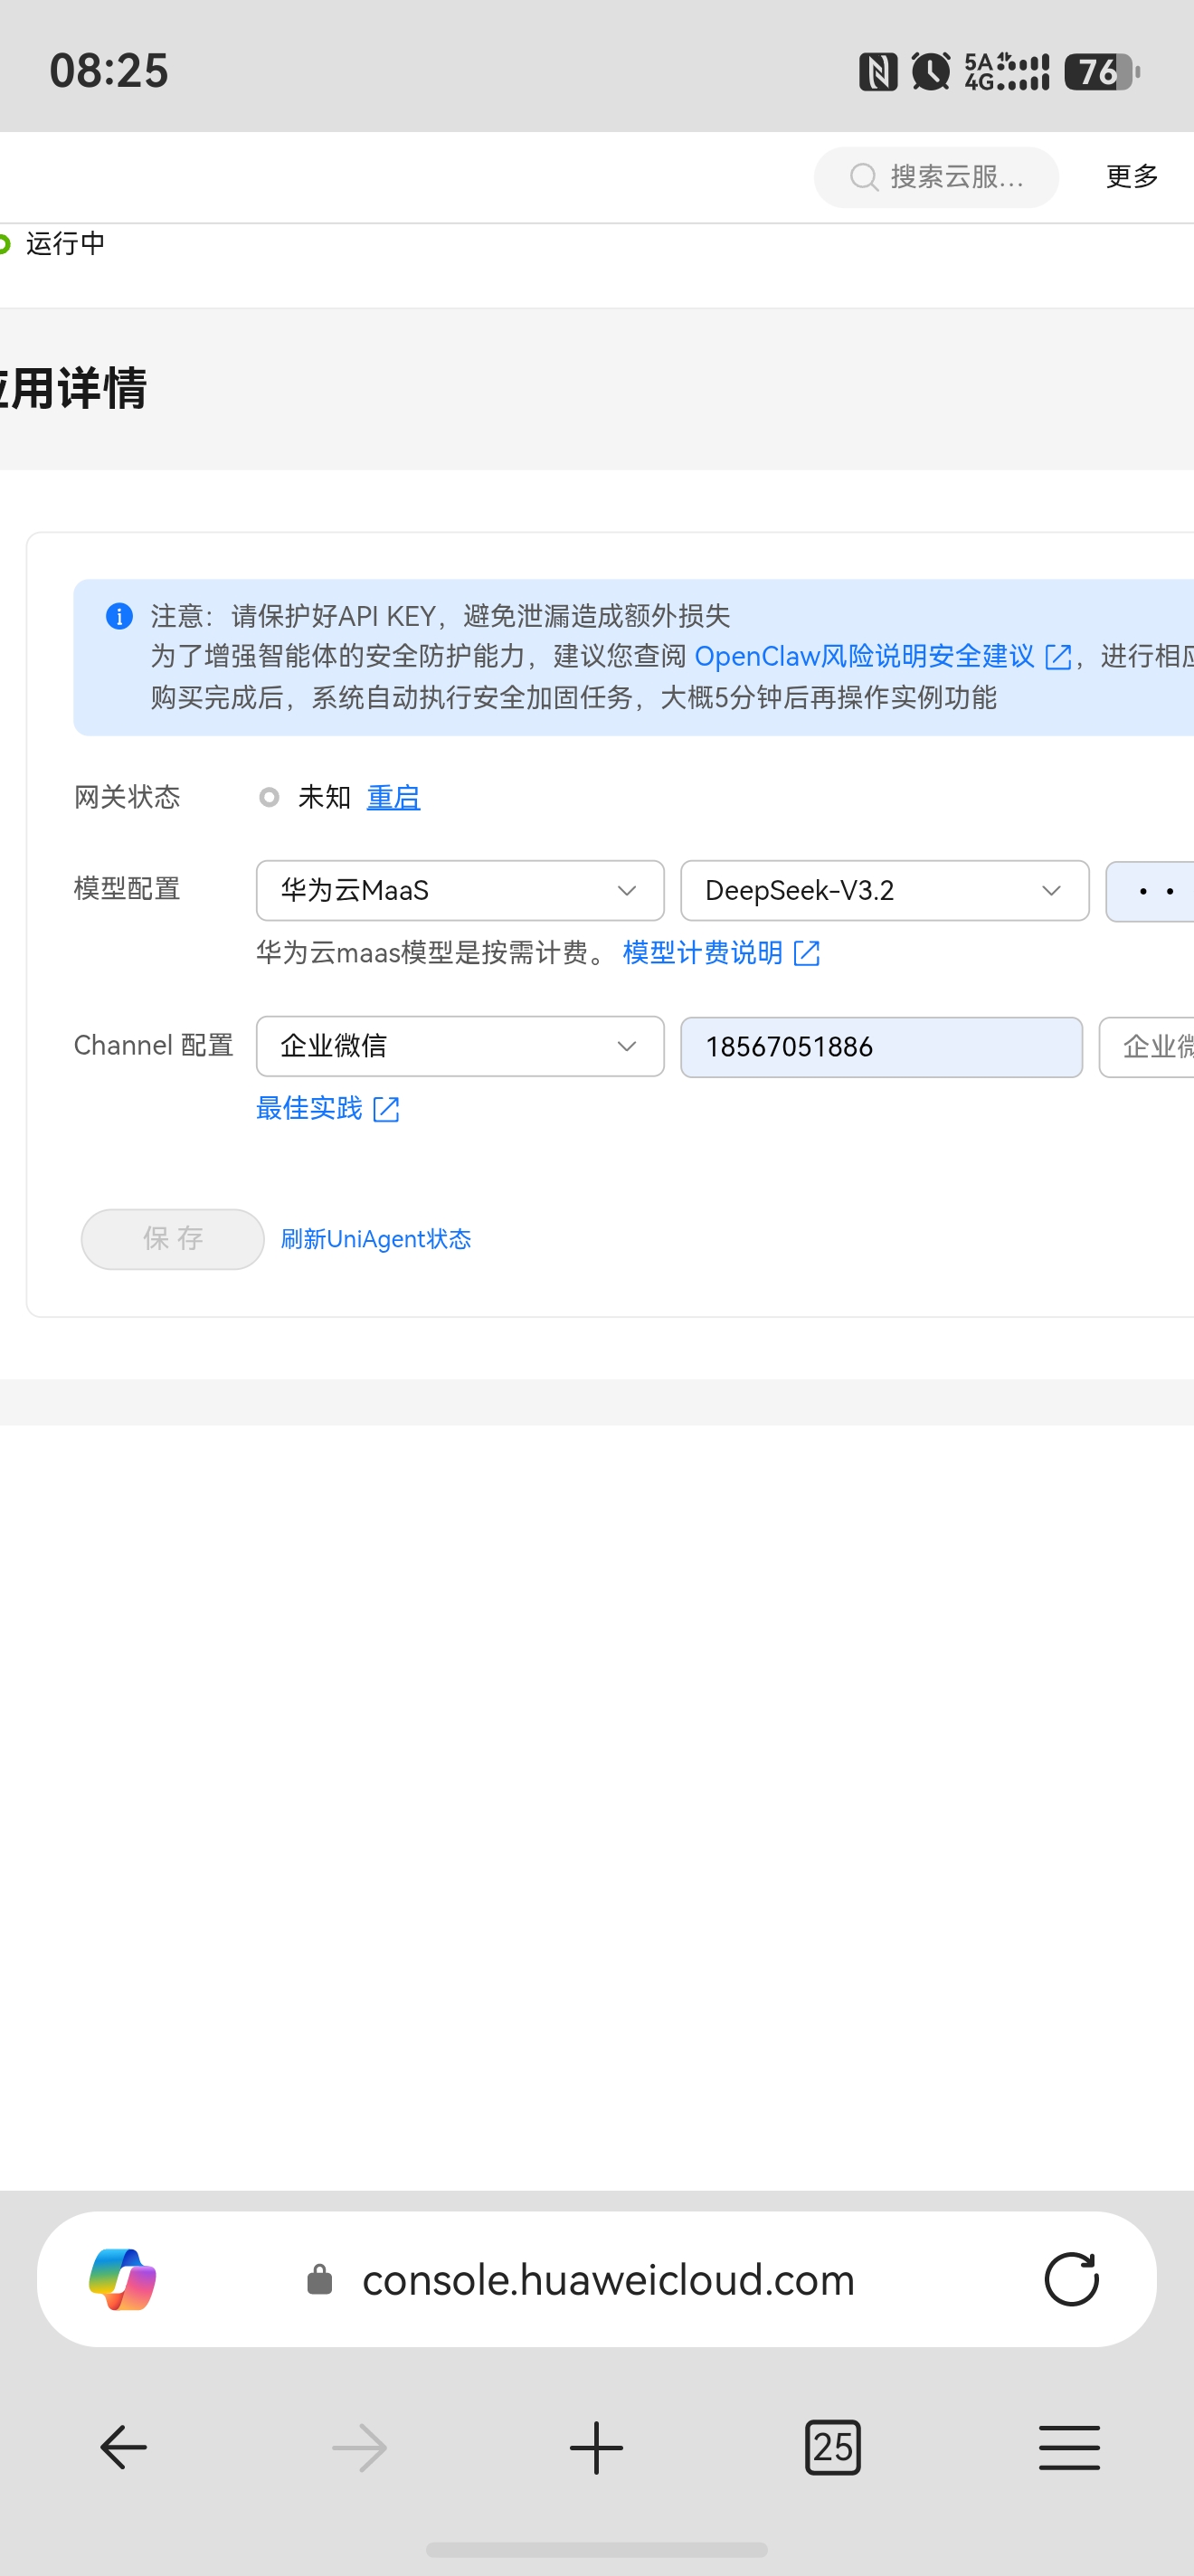
Task: Go back with the browser back arrow
Action: pyautogui.click(x=124, y=2447)
